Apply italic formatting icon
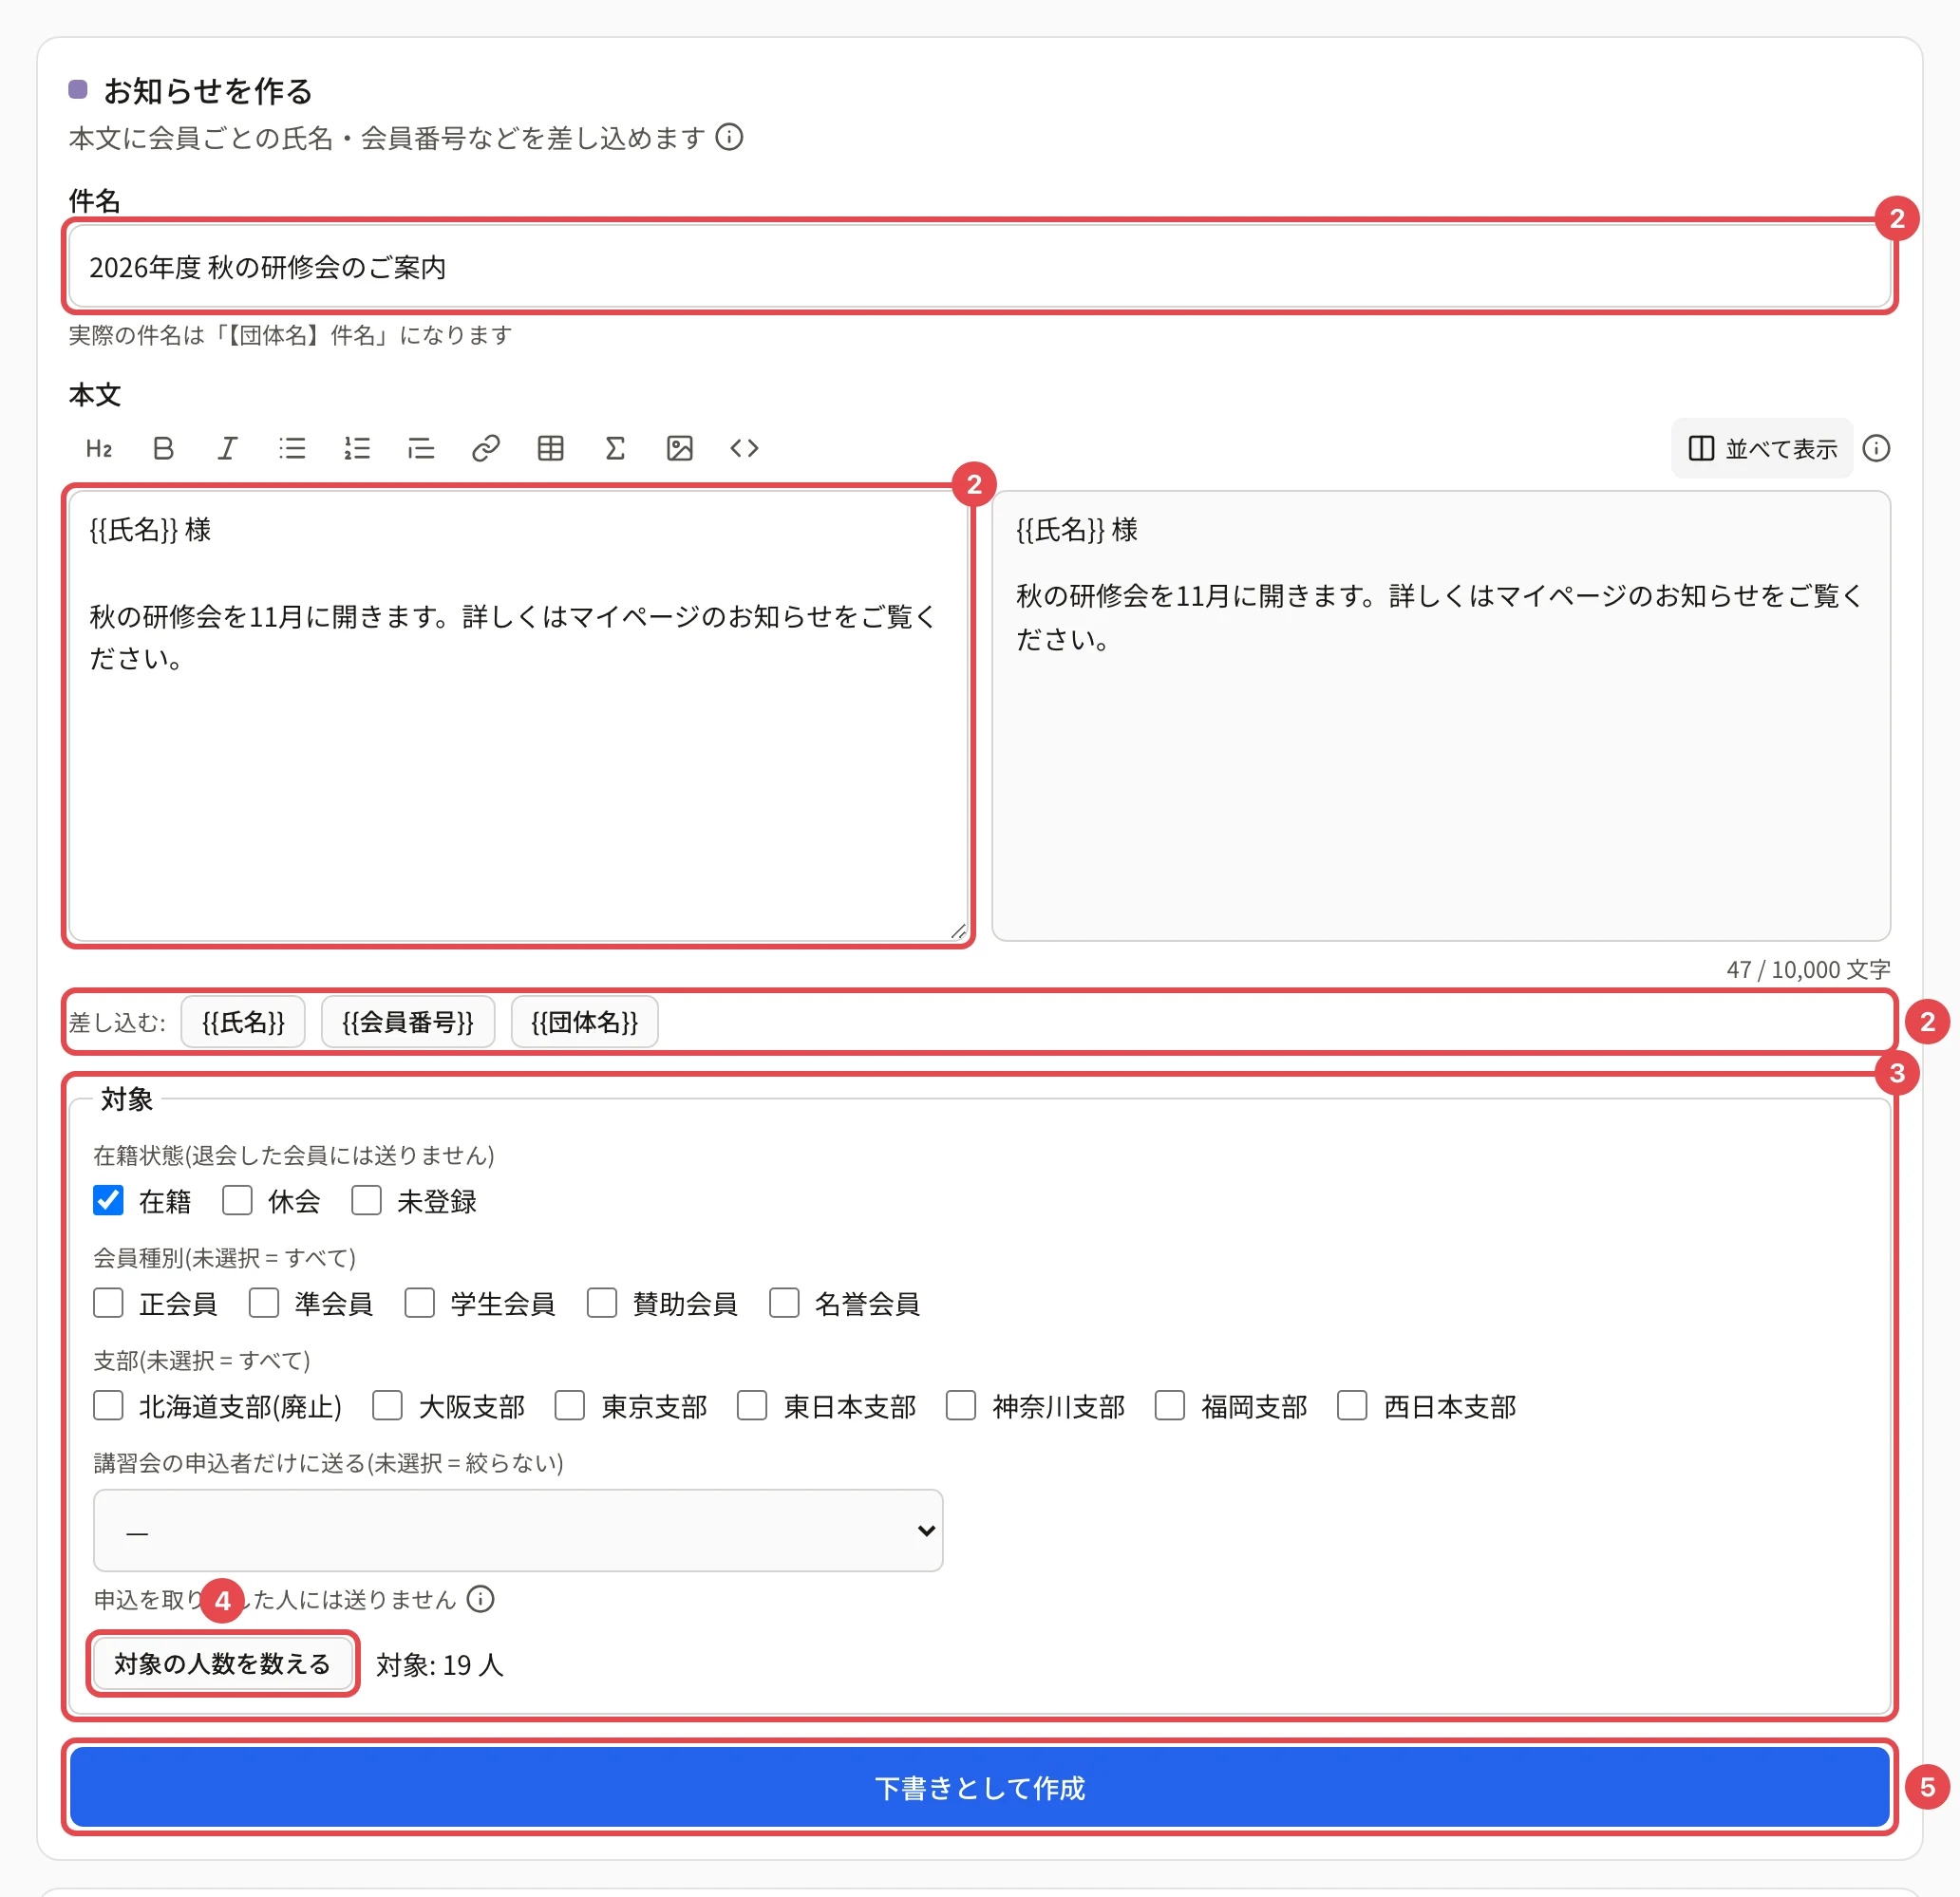 [x=228, y=448]
